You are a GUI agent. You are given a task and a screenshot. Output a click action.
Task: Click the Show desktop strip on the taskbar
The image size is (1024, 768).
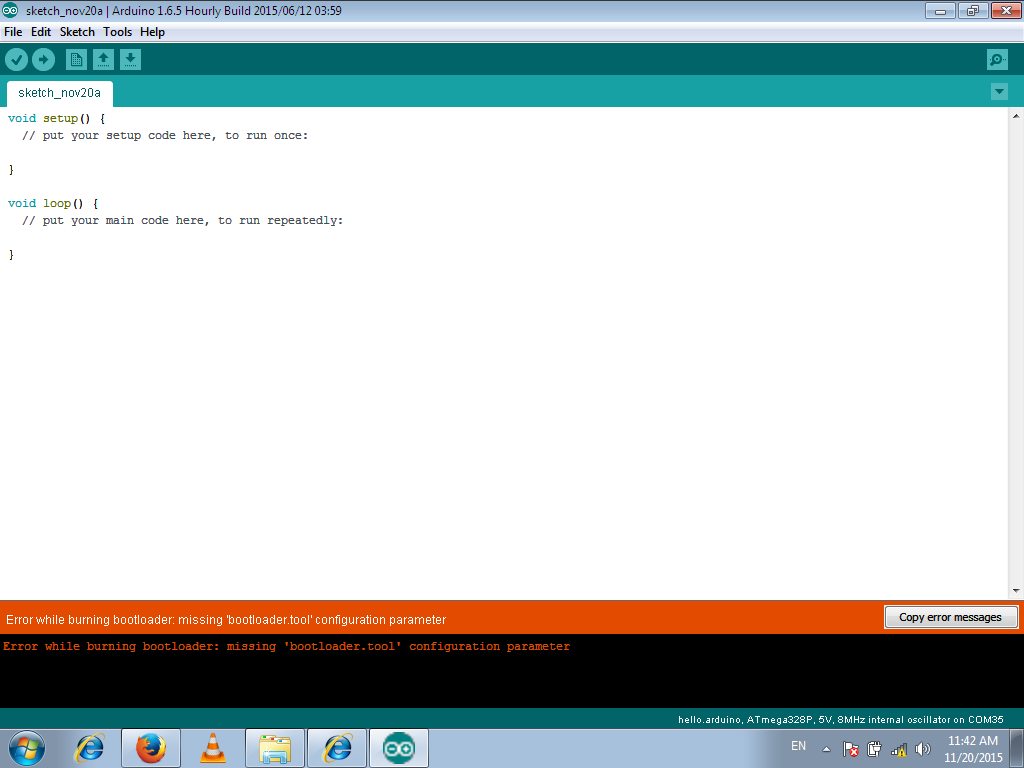pos(1017,748)
